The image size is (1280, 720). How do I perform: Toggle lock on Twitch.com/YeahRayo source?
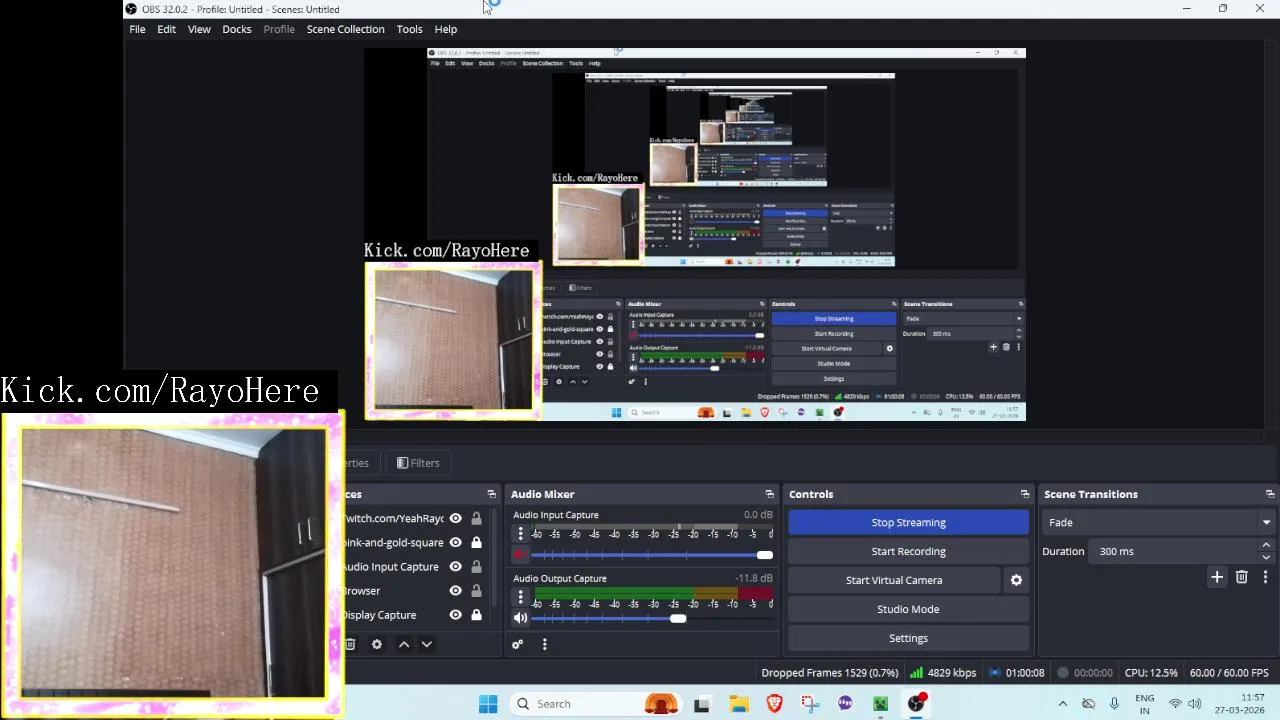476,519
